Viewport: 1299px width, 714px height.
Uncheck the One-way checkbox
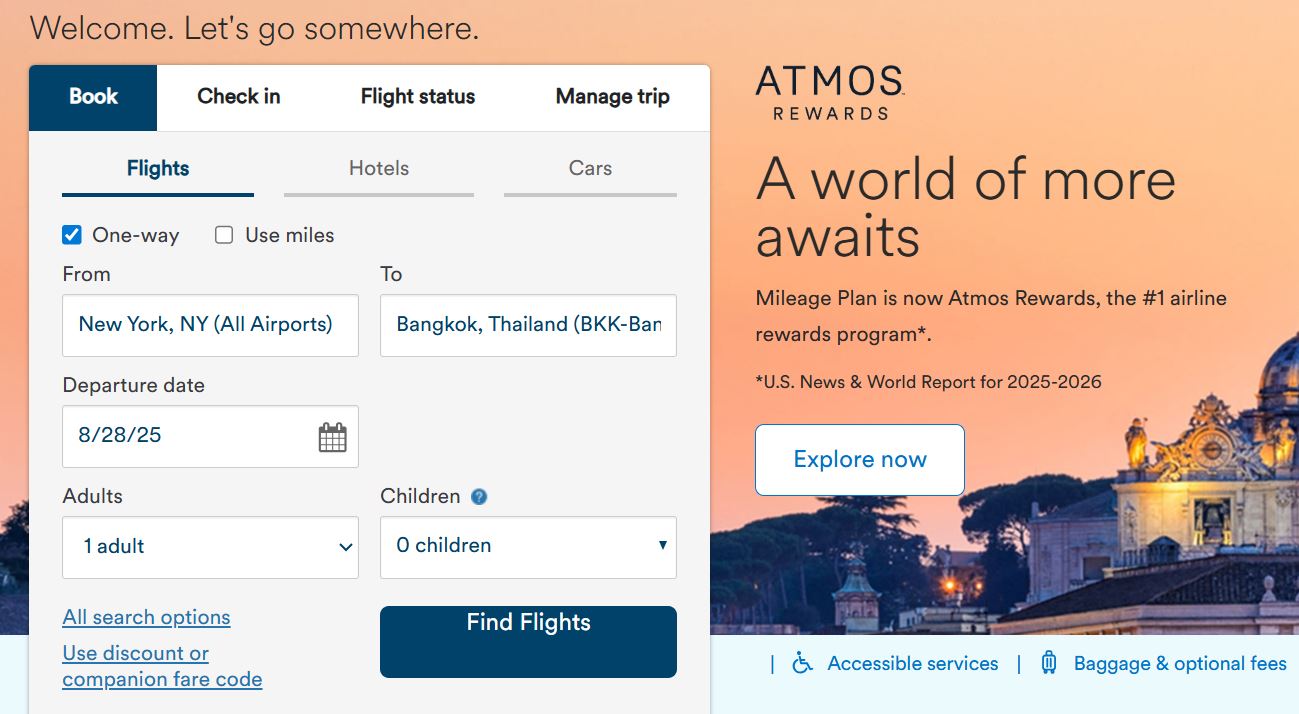[71, 235]
